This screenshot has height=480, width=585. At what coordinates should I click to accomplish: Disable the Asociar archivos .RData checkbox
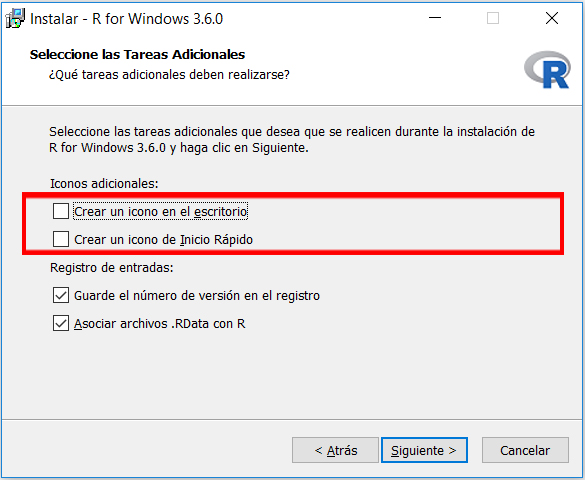point(61,323)
